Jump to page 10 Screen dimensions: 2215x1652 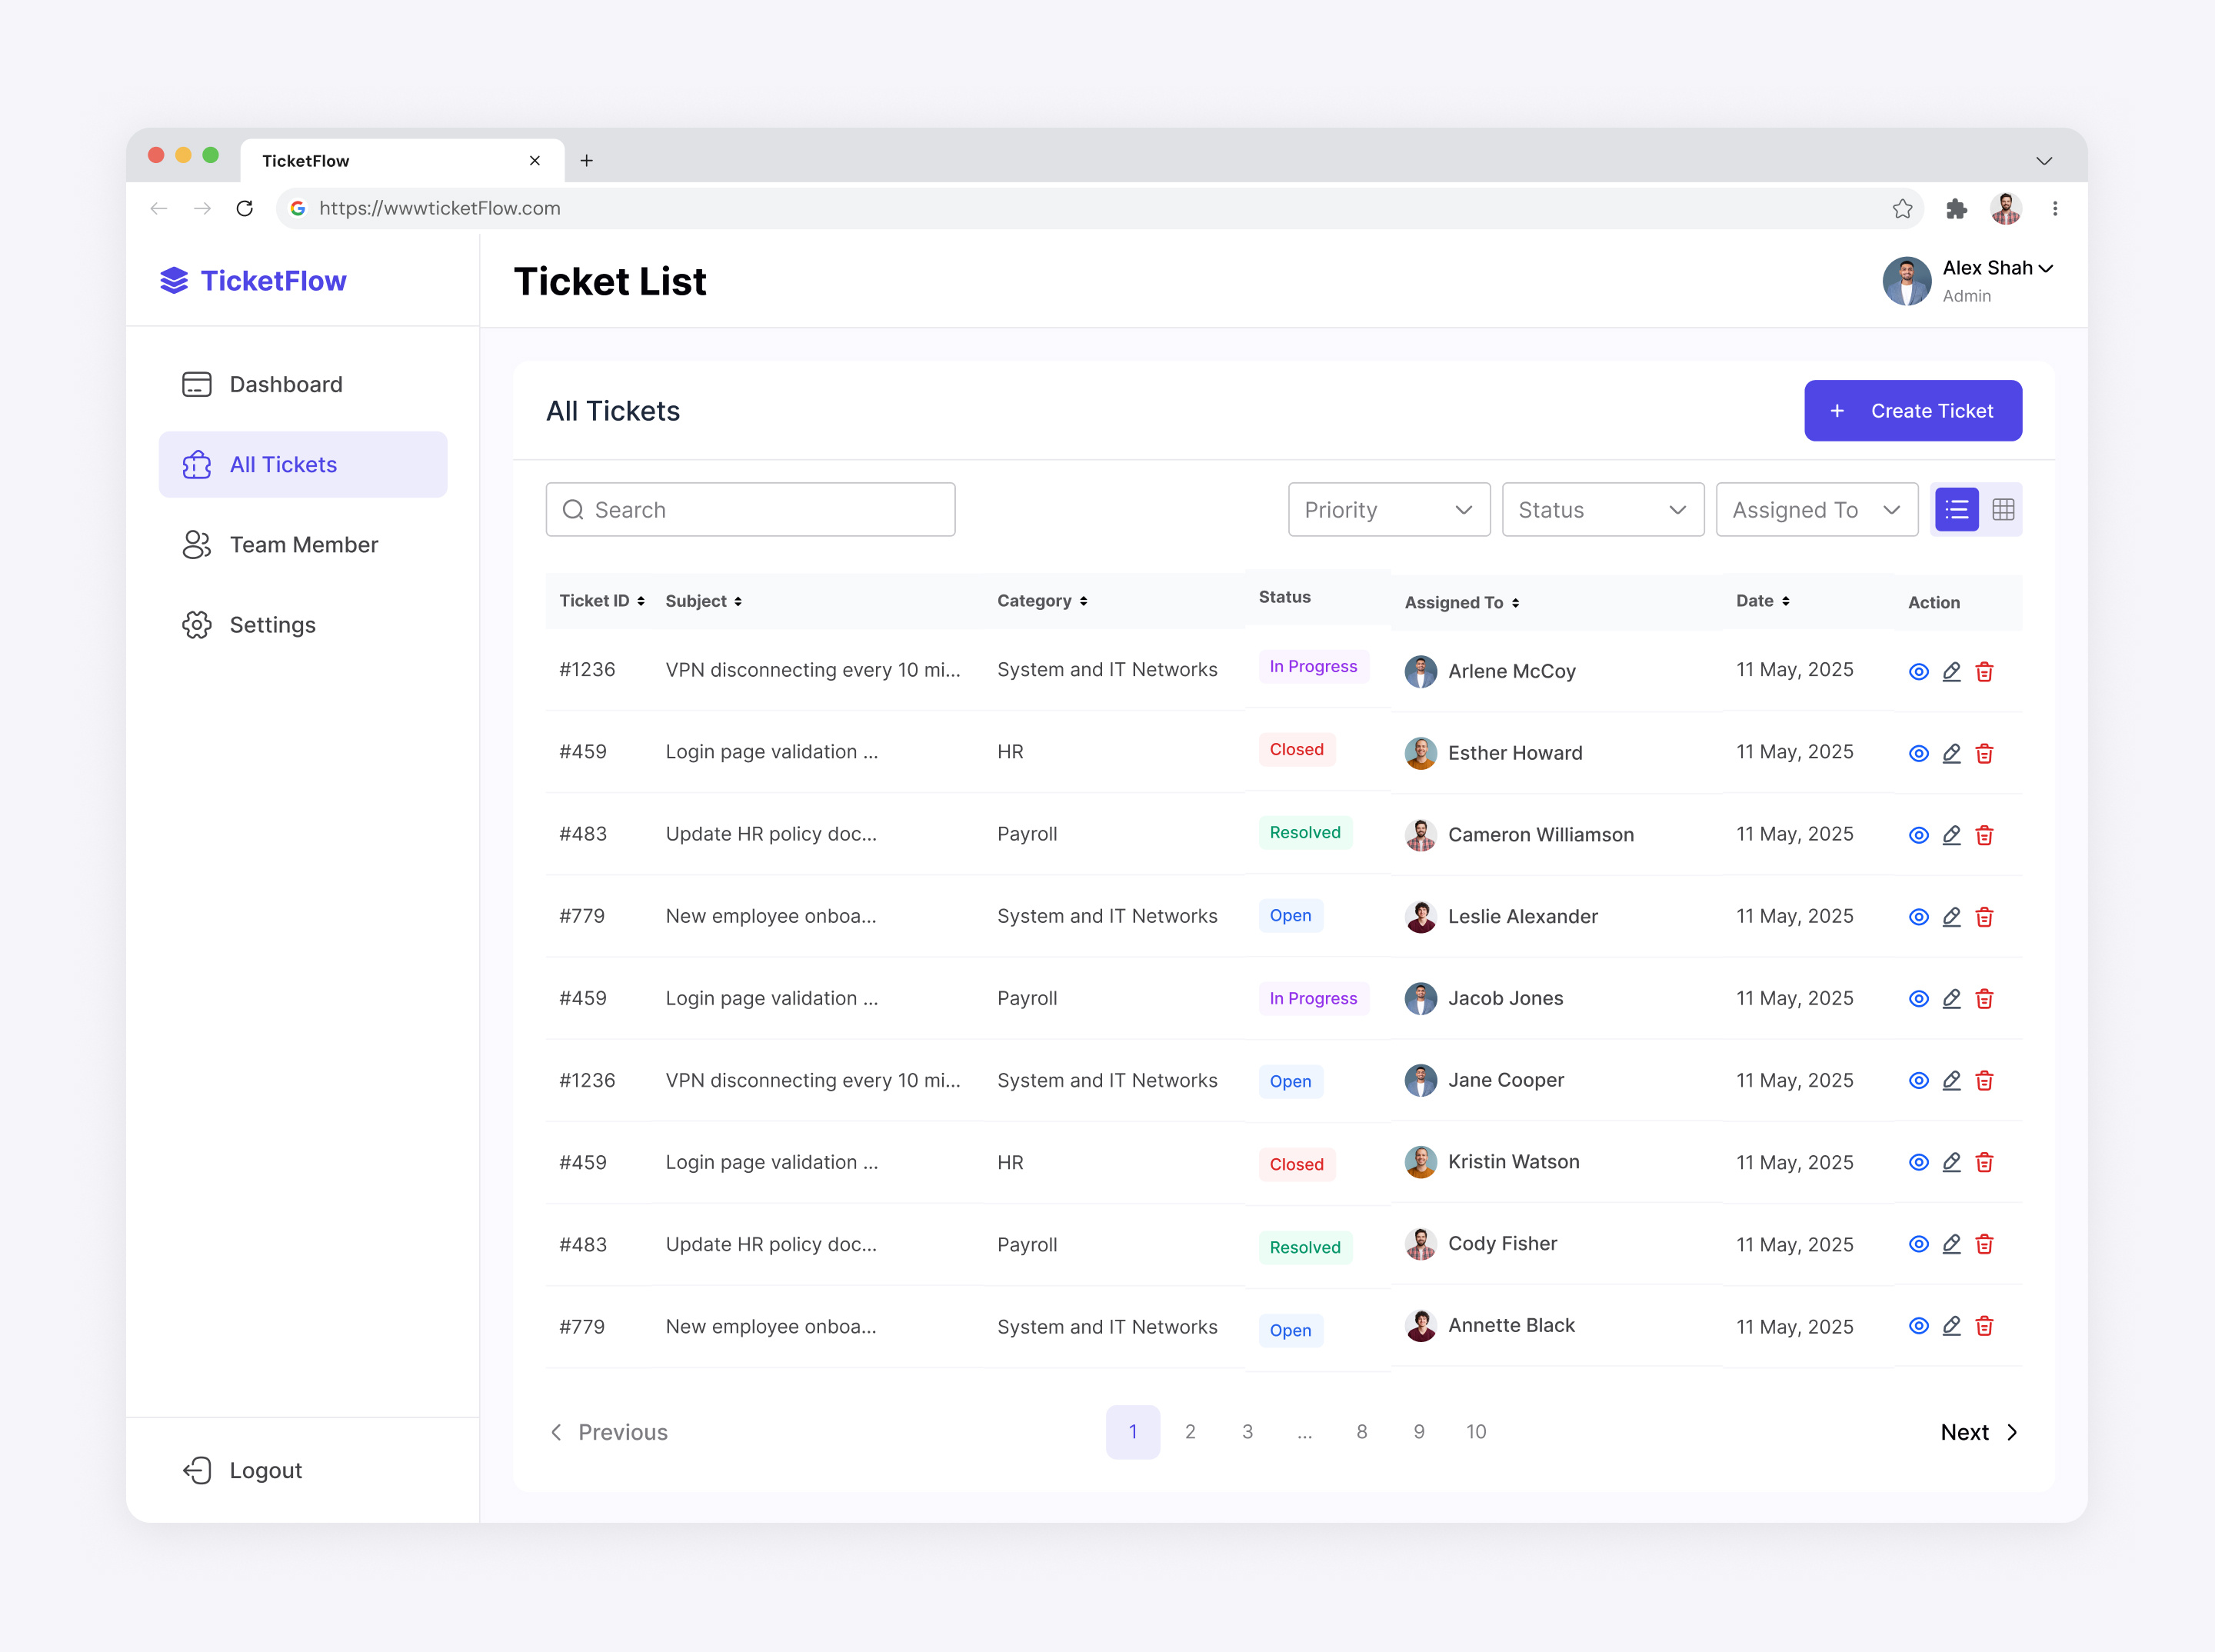(x=1476, y=1432)
